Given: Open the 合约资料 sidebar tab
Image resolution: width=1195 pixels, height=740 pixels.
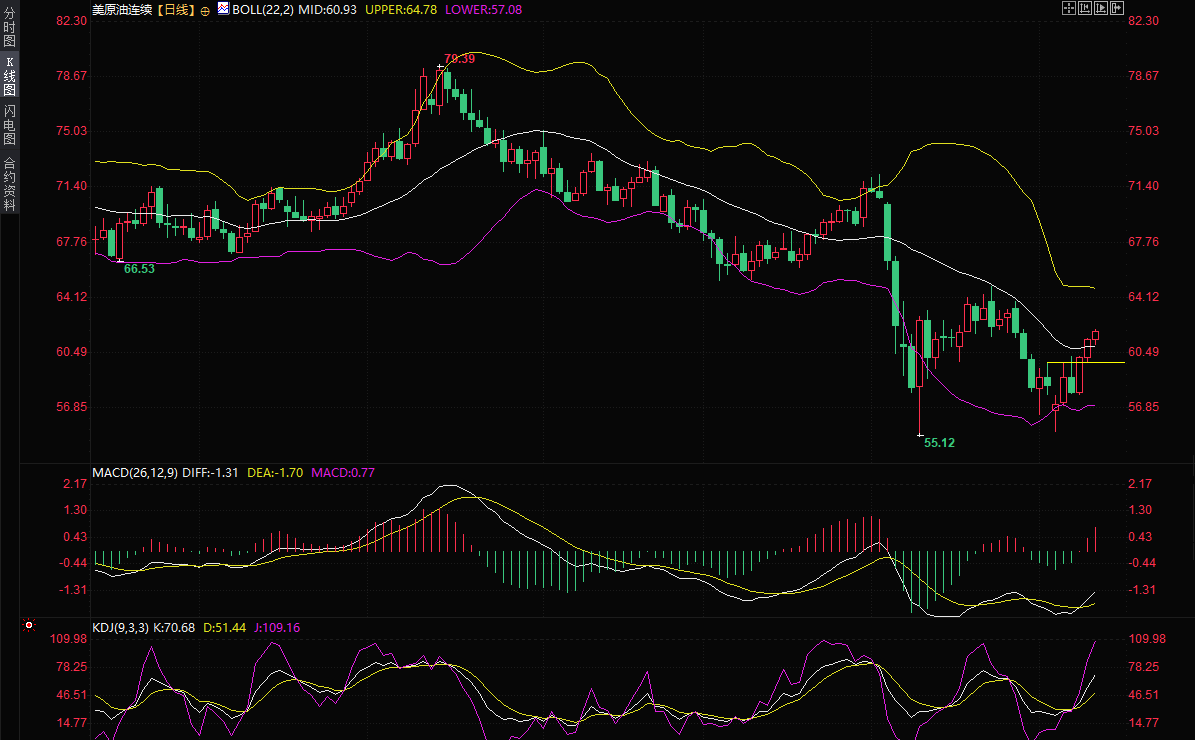Looking at the screenshot, I should (x=9, y=184).
